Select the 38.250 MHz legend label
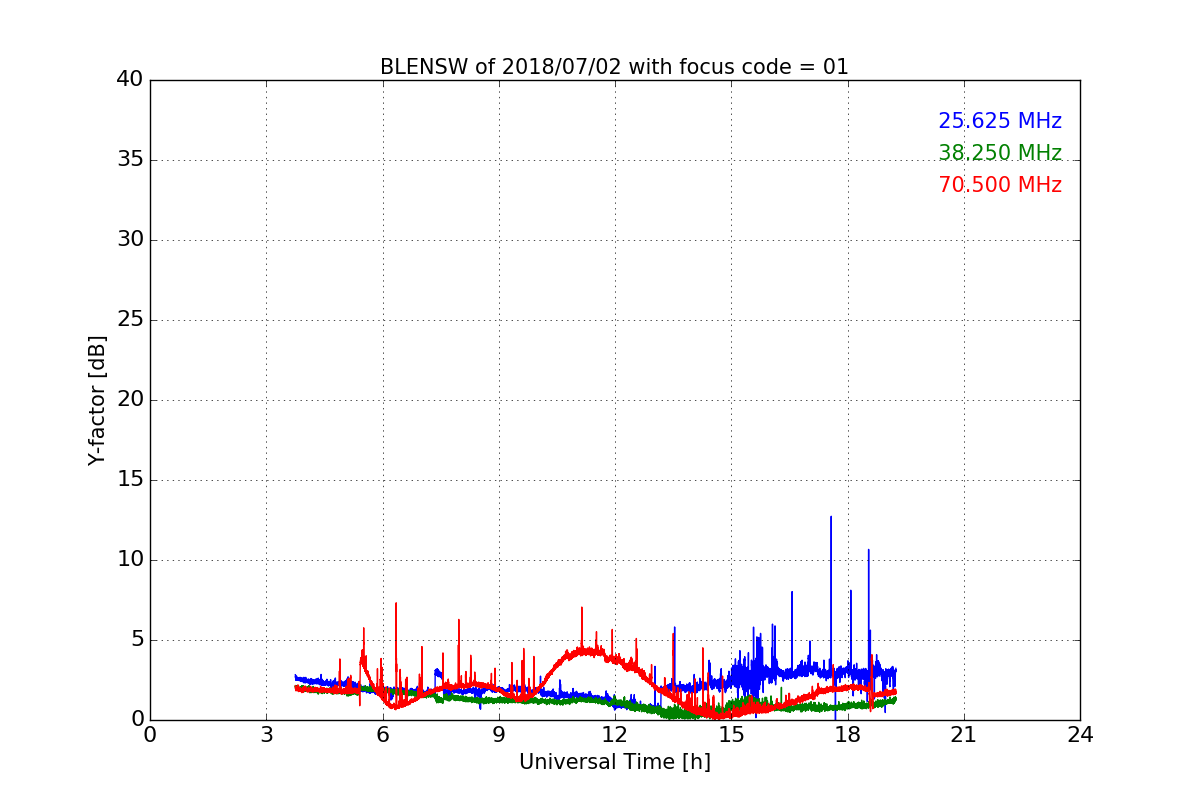Viewport: 1200px width, 800px height. 1000,153
